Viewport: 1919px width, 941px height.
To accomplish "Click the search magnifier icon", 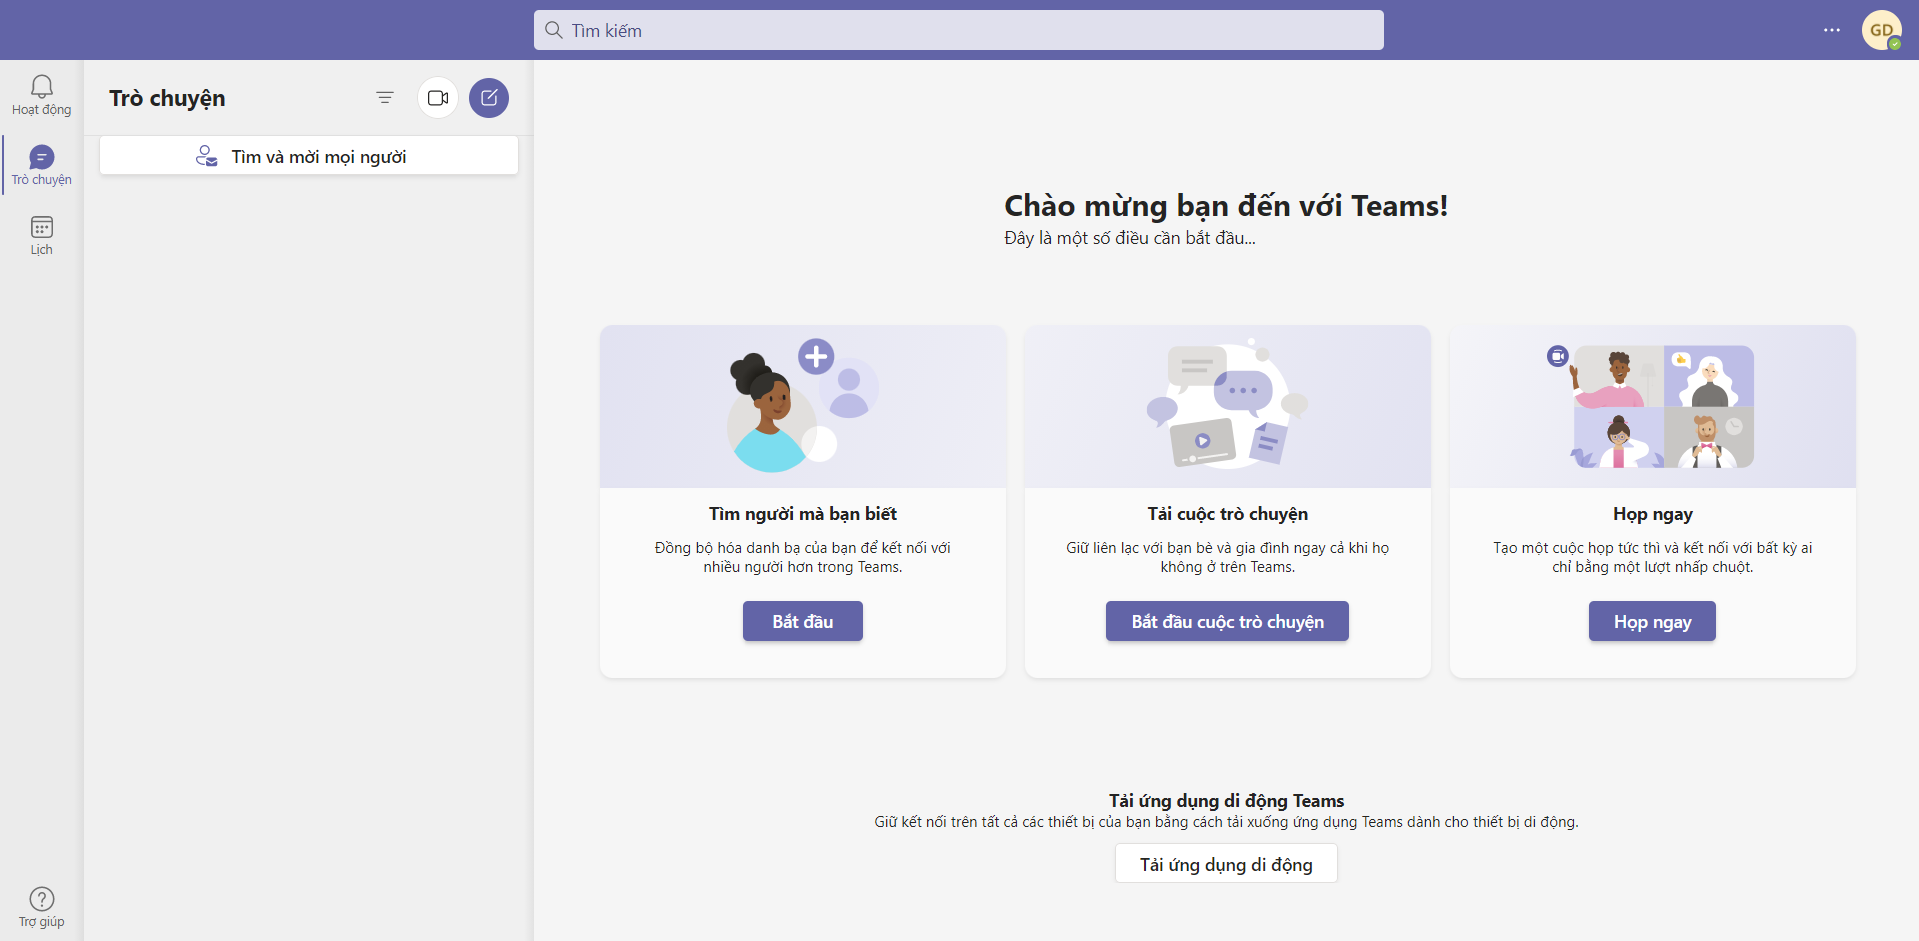I will coord(554,30).
